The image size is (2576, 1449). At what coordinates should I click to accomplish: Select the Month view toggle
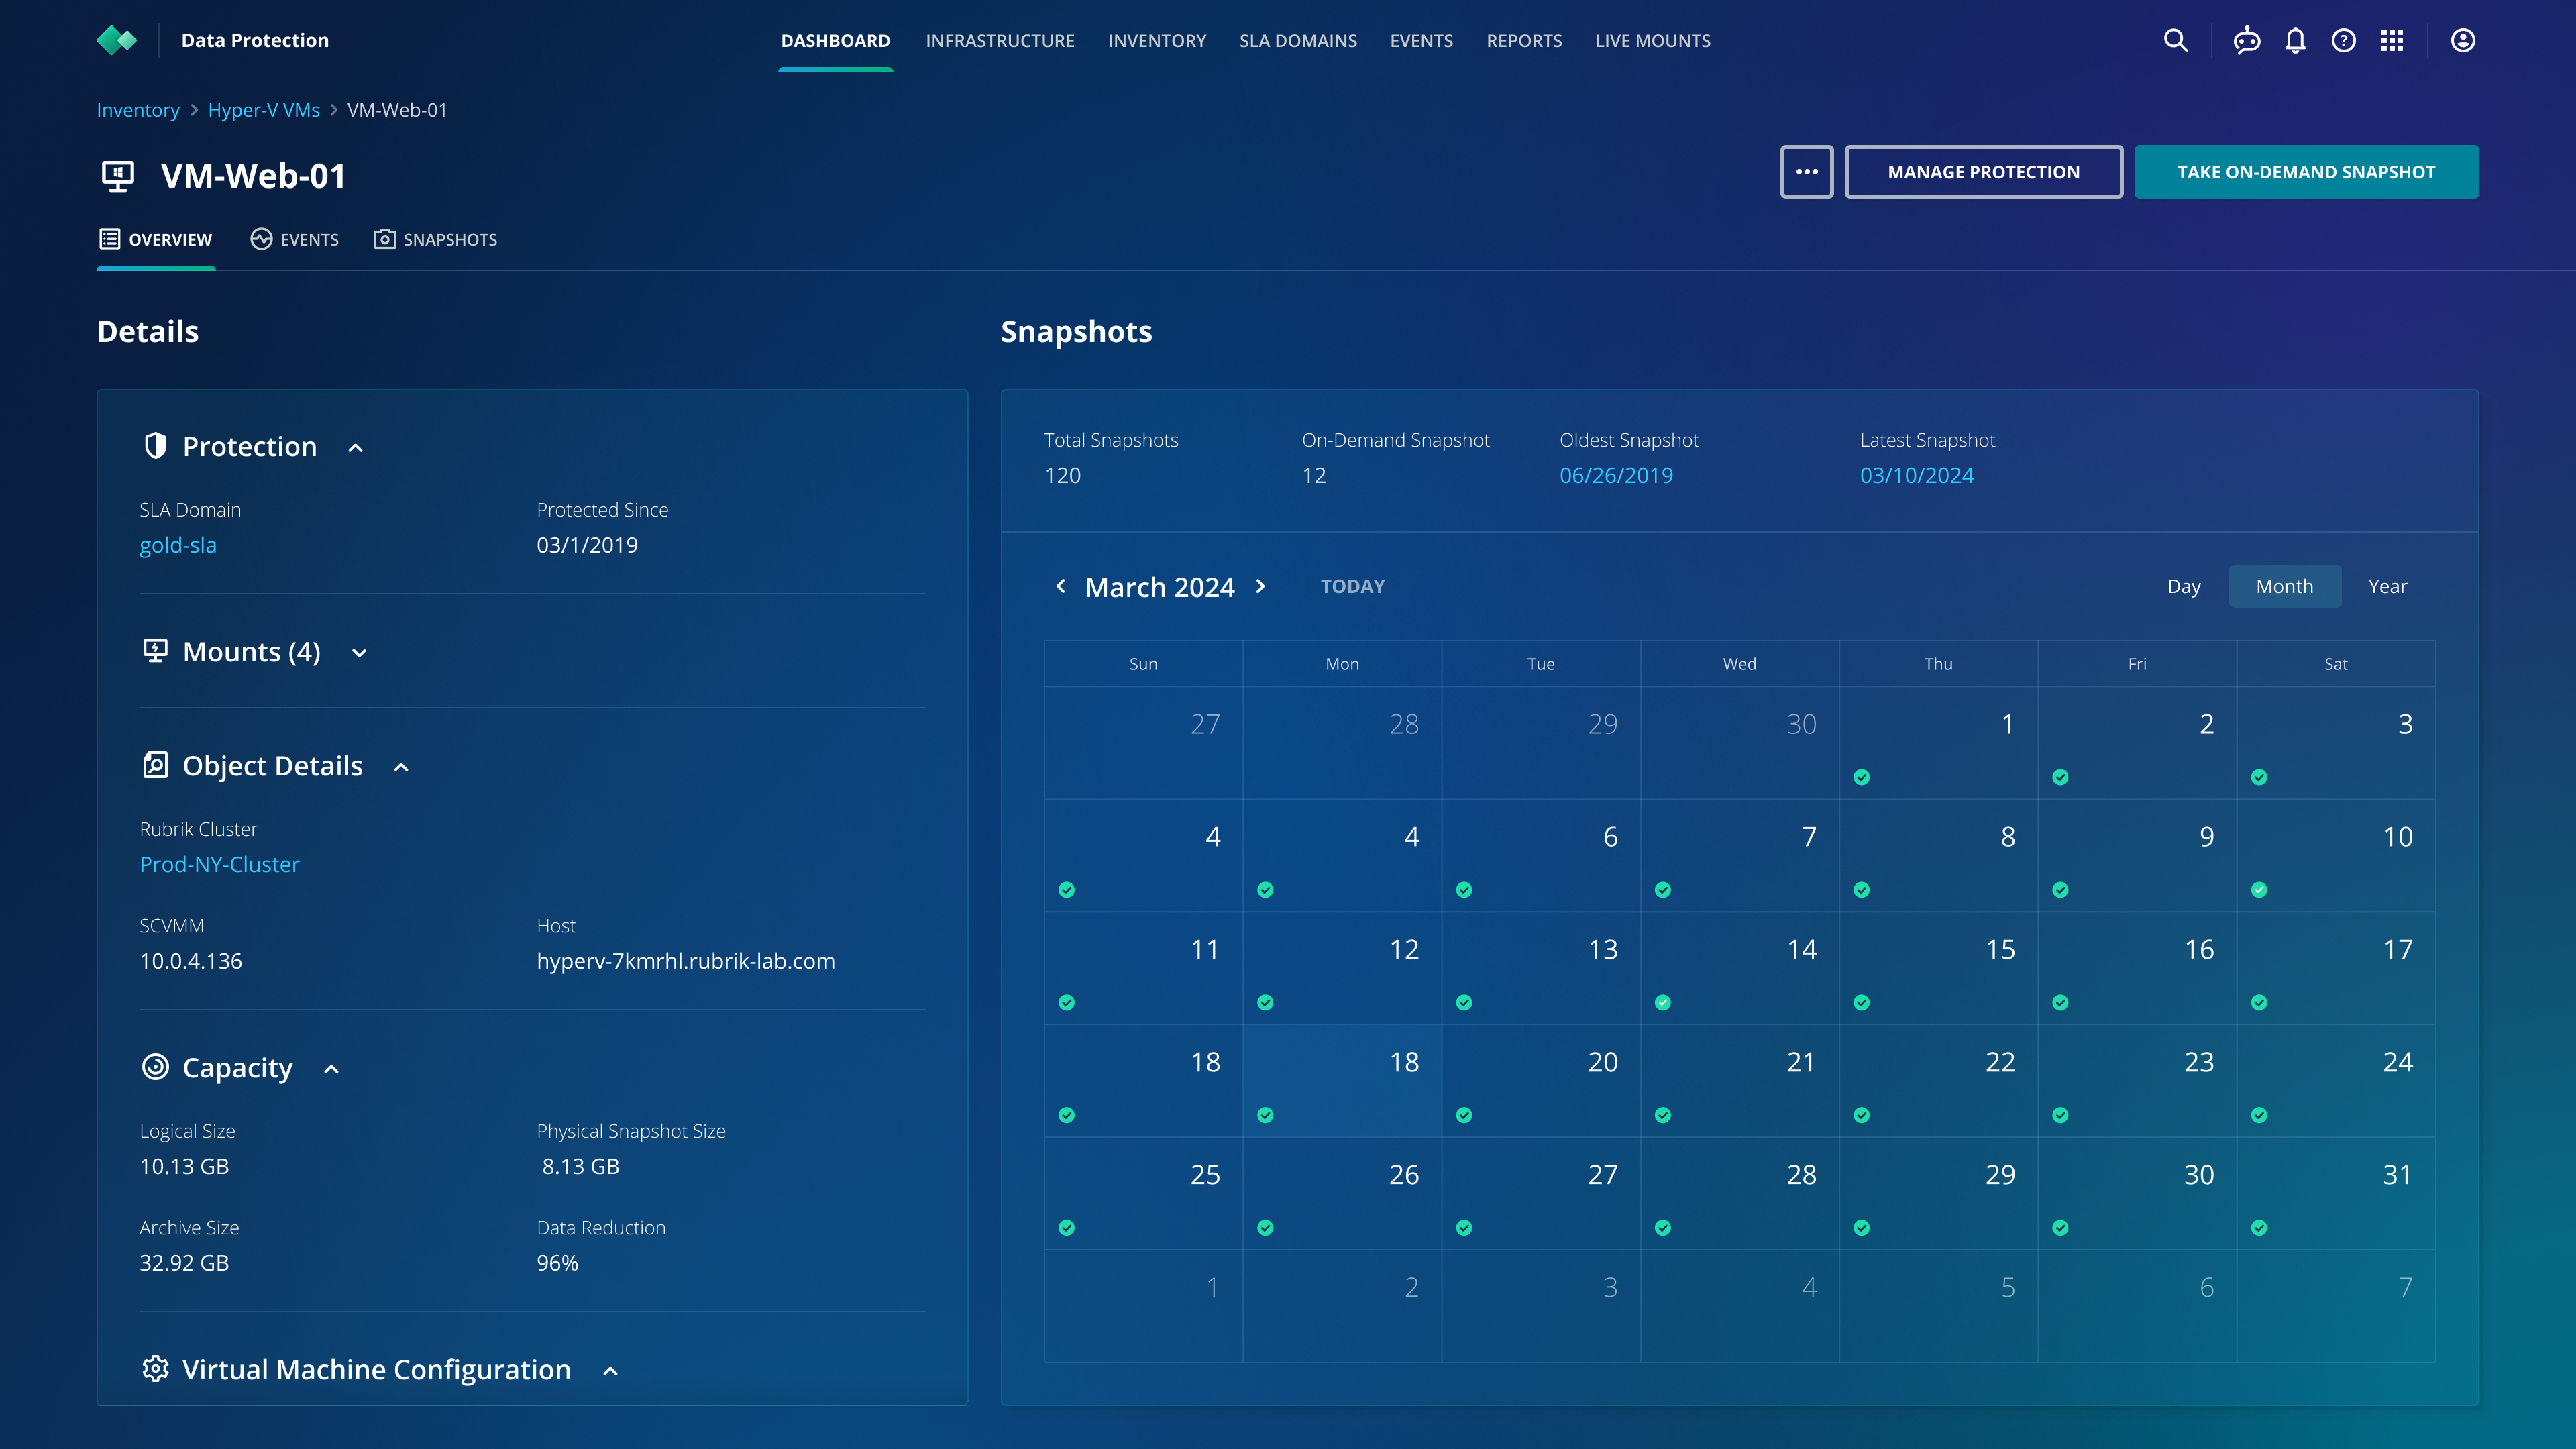coord(2284,586)
